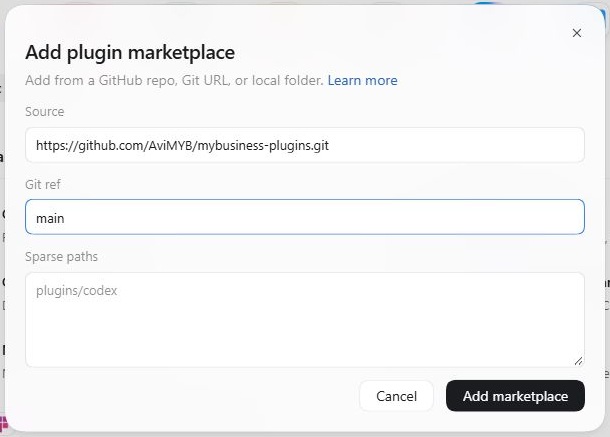The width and height of the screenshot is (610, 437).
Task: Click the Source URL input field
Action: pyautogui.click(x=305, y=145)
